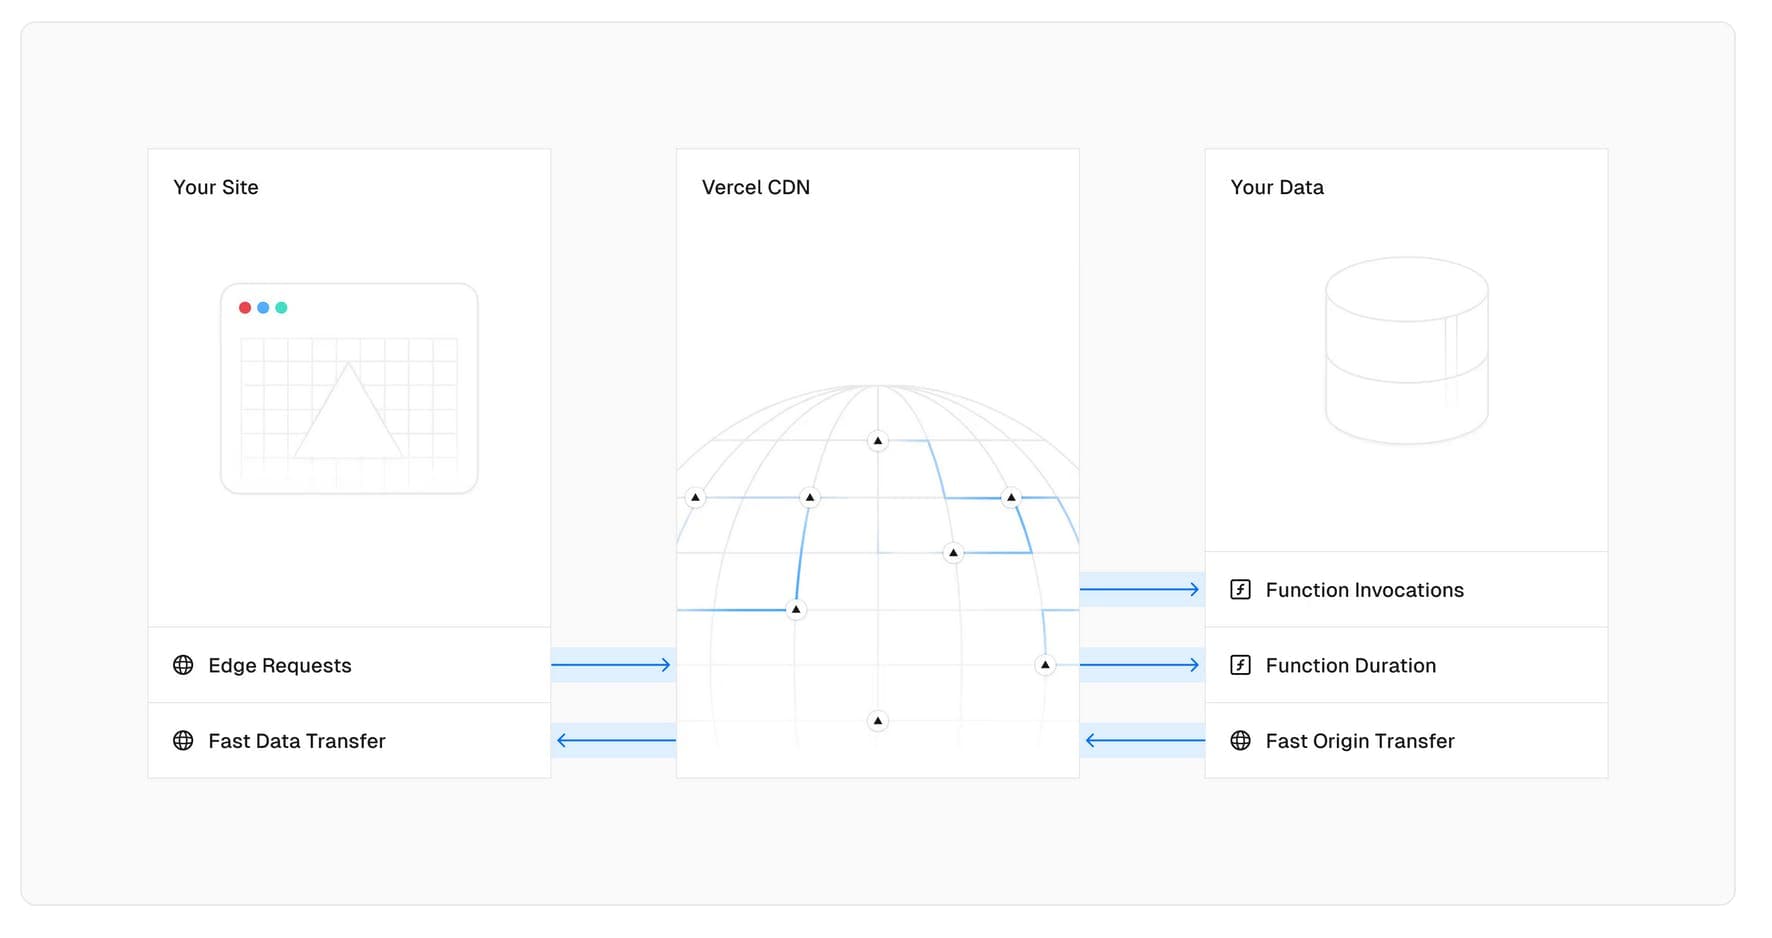1772x938 pixels.
Task: Click the globe icon beside Edge Requests
Action: tap(183, 665)
